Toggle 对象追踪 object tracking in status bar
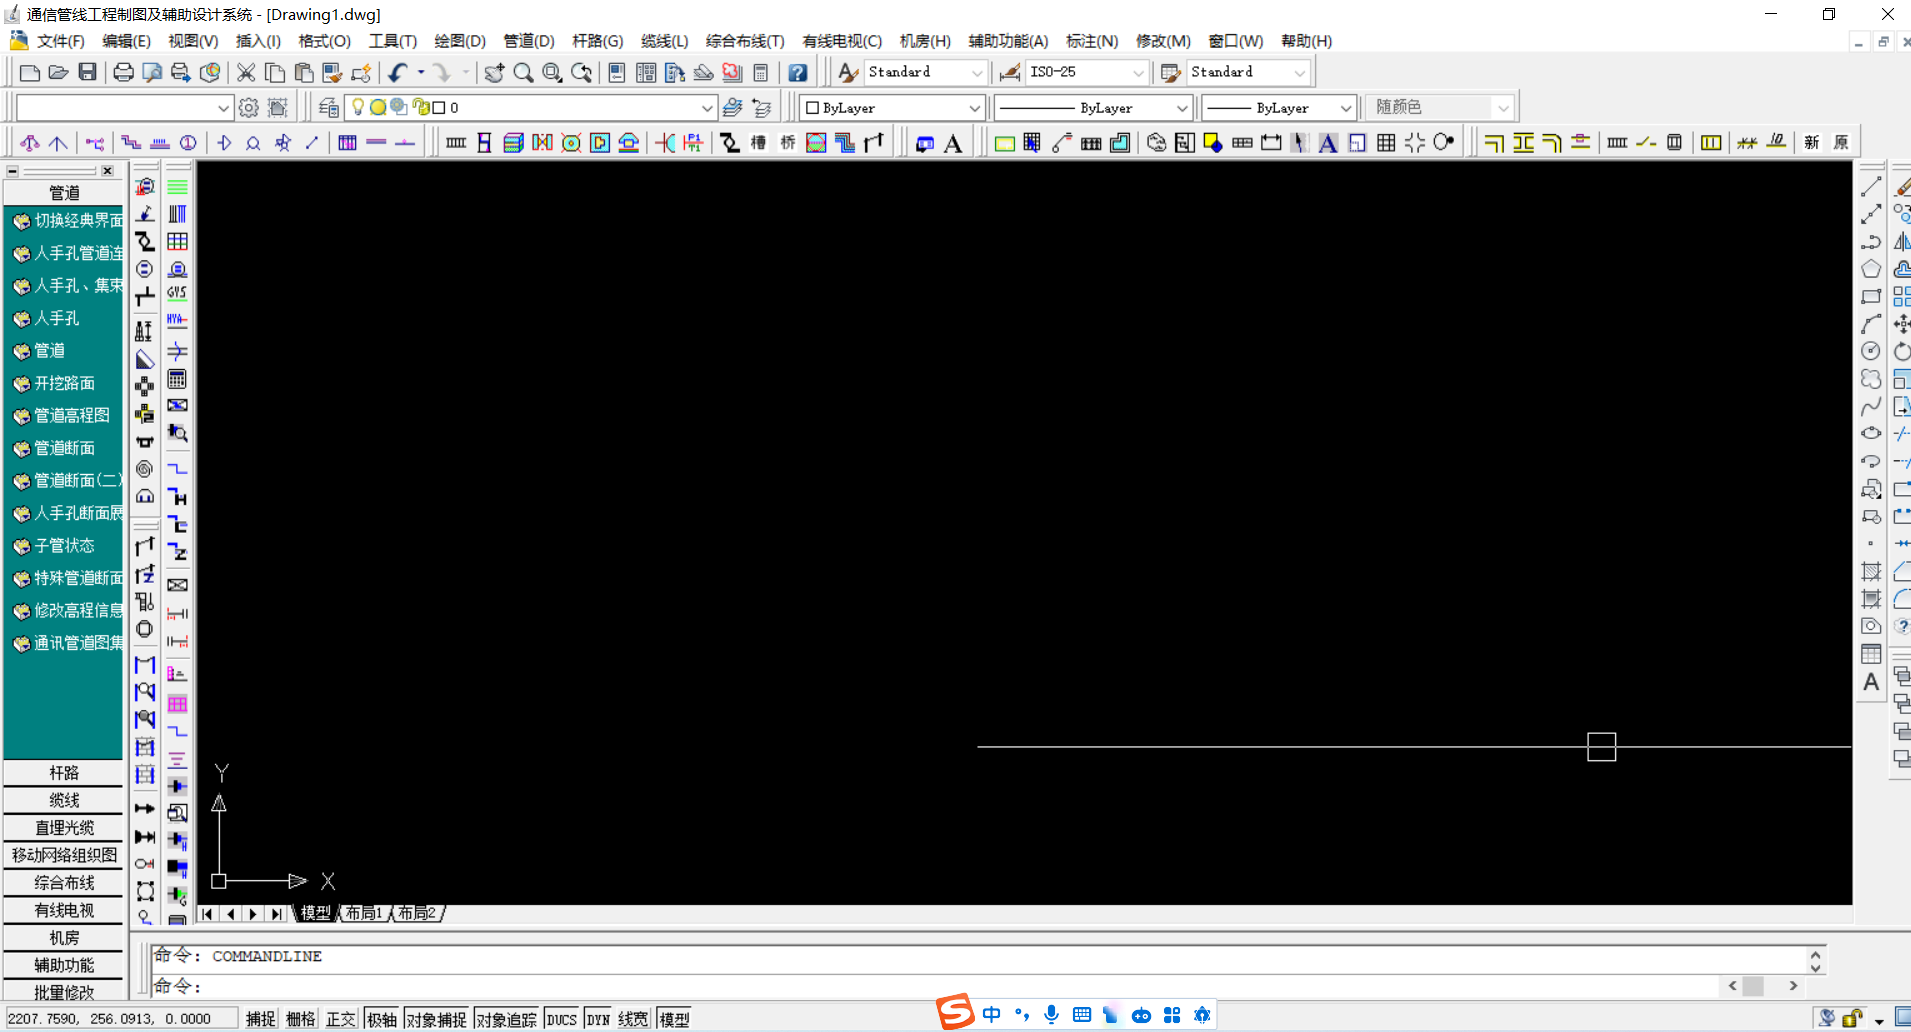This screenshot has height=1032, width=1911. (506, 1019)
